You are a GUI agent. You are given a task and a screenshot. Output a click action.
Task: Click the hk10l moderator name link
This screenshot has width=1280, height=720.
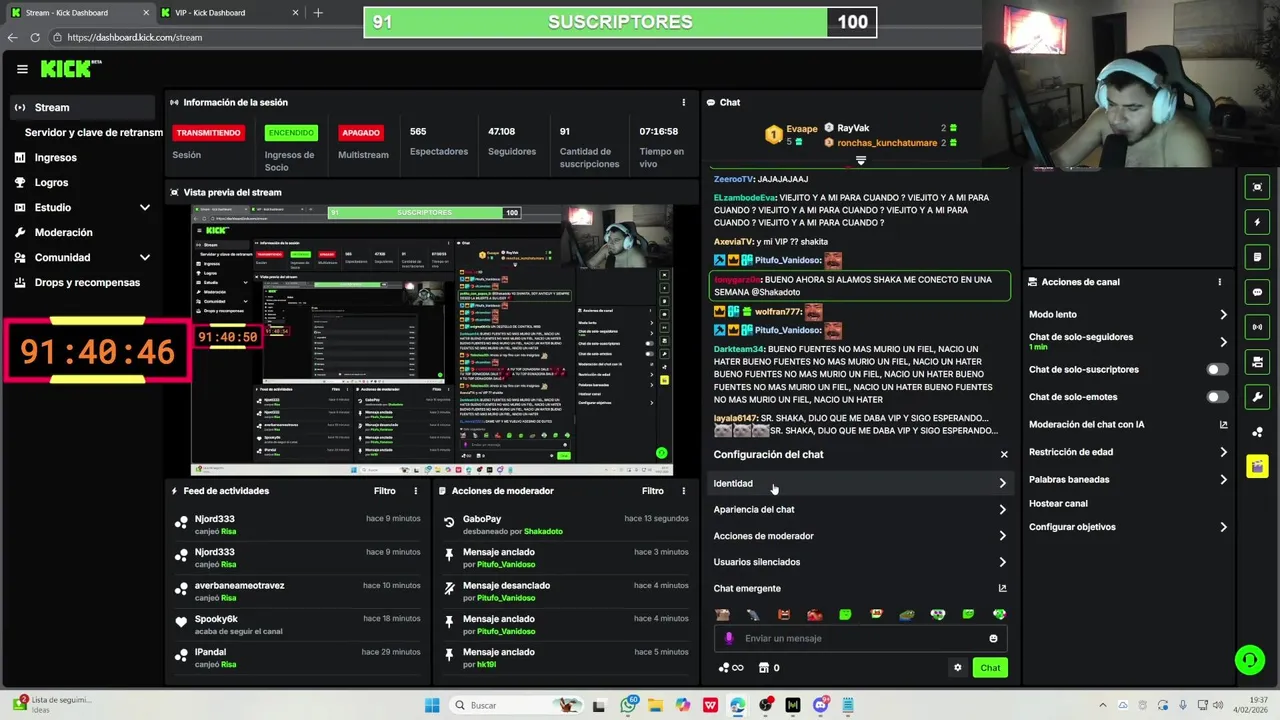[487, 664]
